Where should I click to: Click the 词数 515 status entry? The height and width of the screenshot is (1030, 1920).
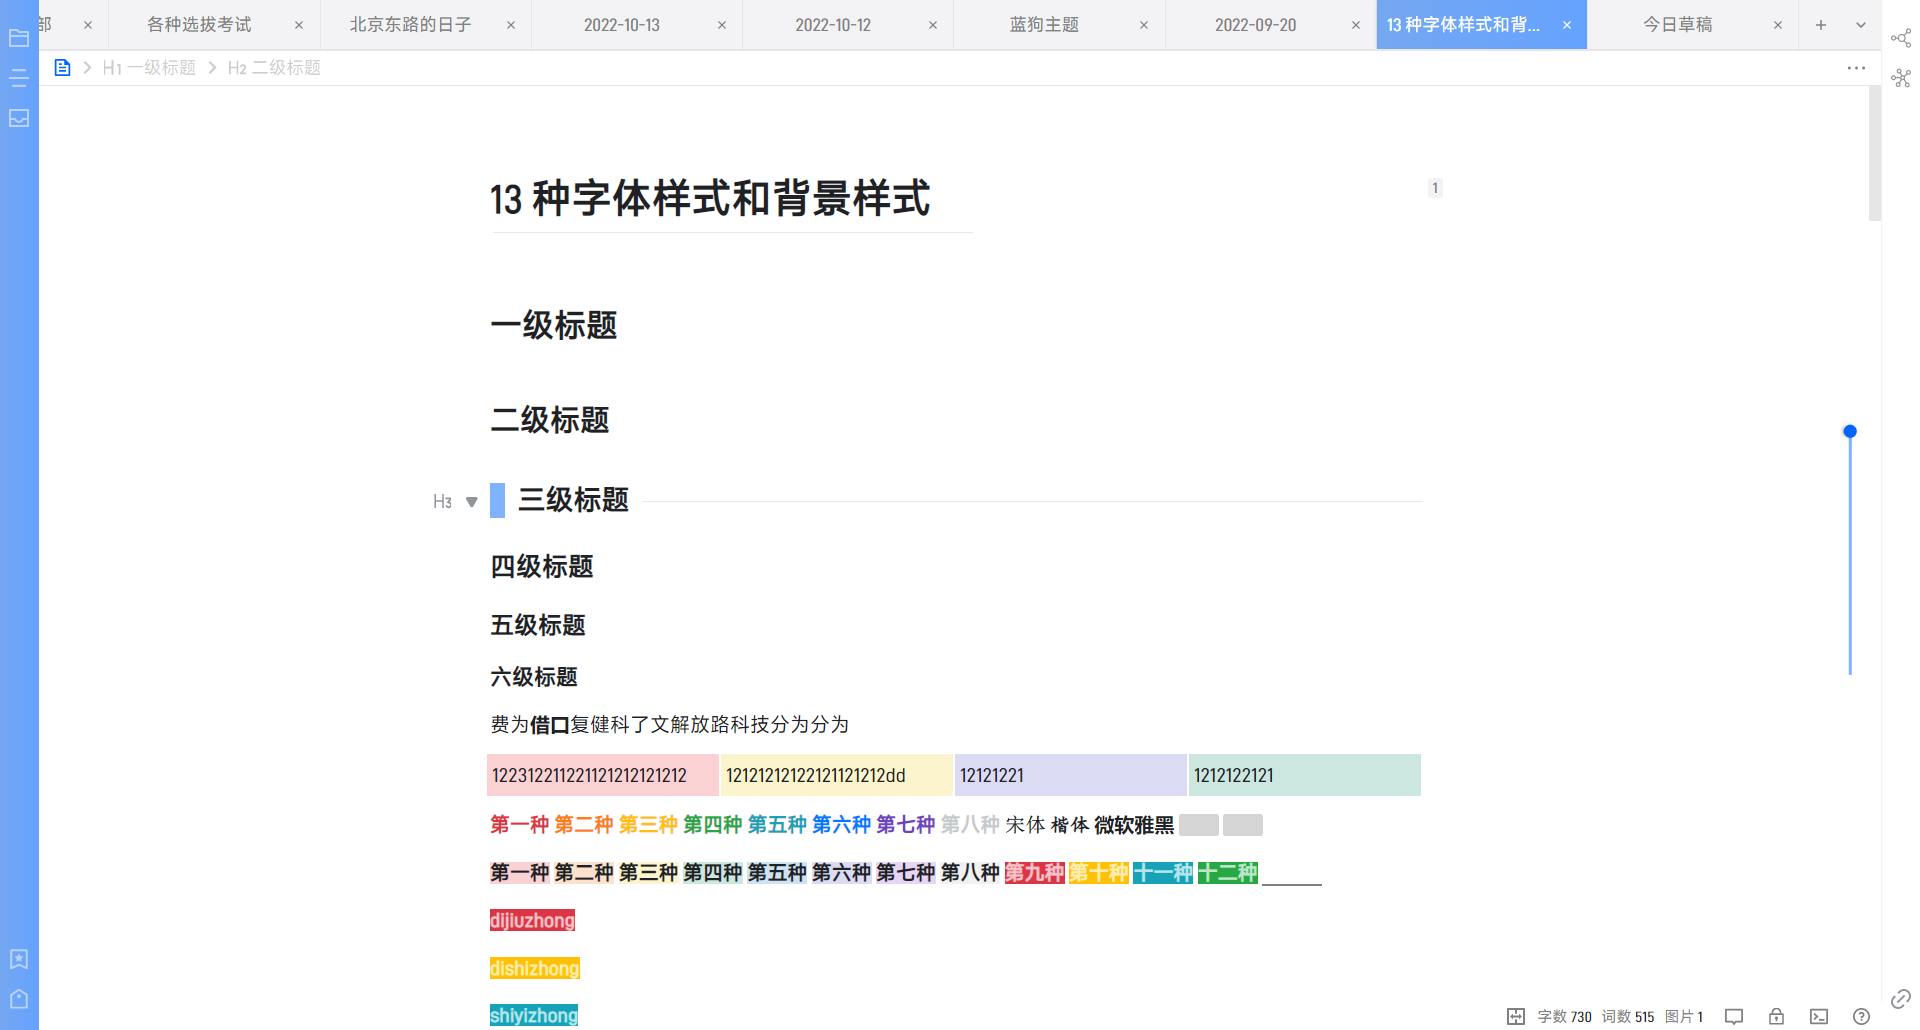click(1628, 1016)
